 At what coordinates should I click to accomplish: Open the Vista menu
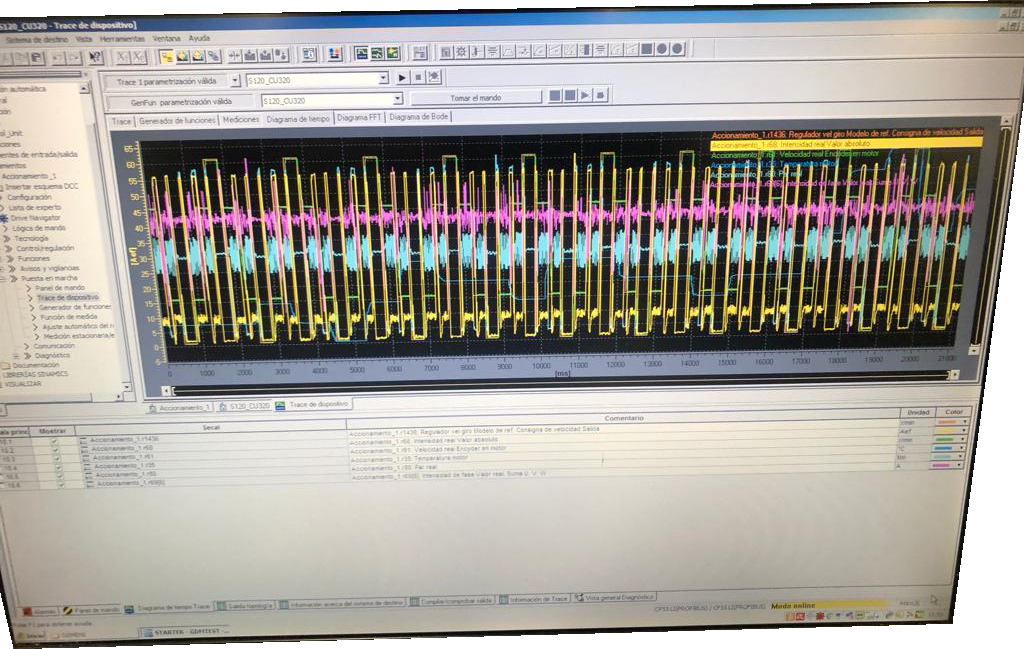coord(84,39)
